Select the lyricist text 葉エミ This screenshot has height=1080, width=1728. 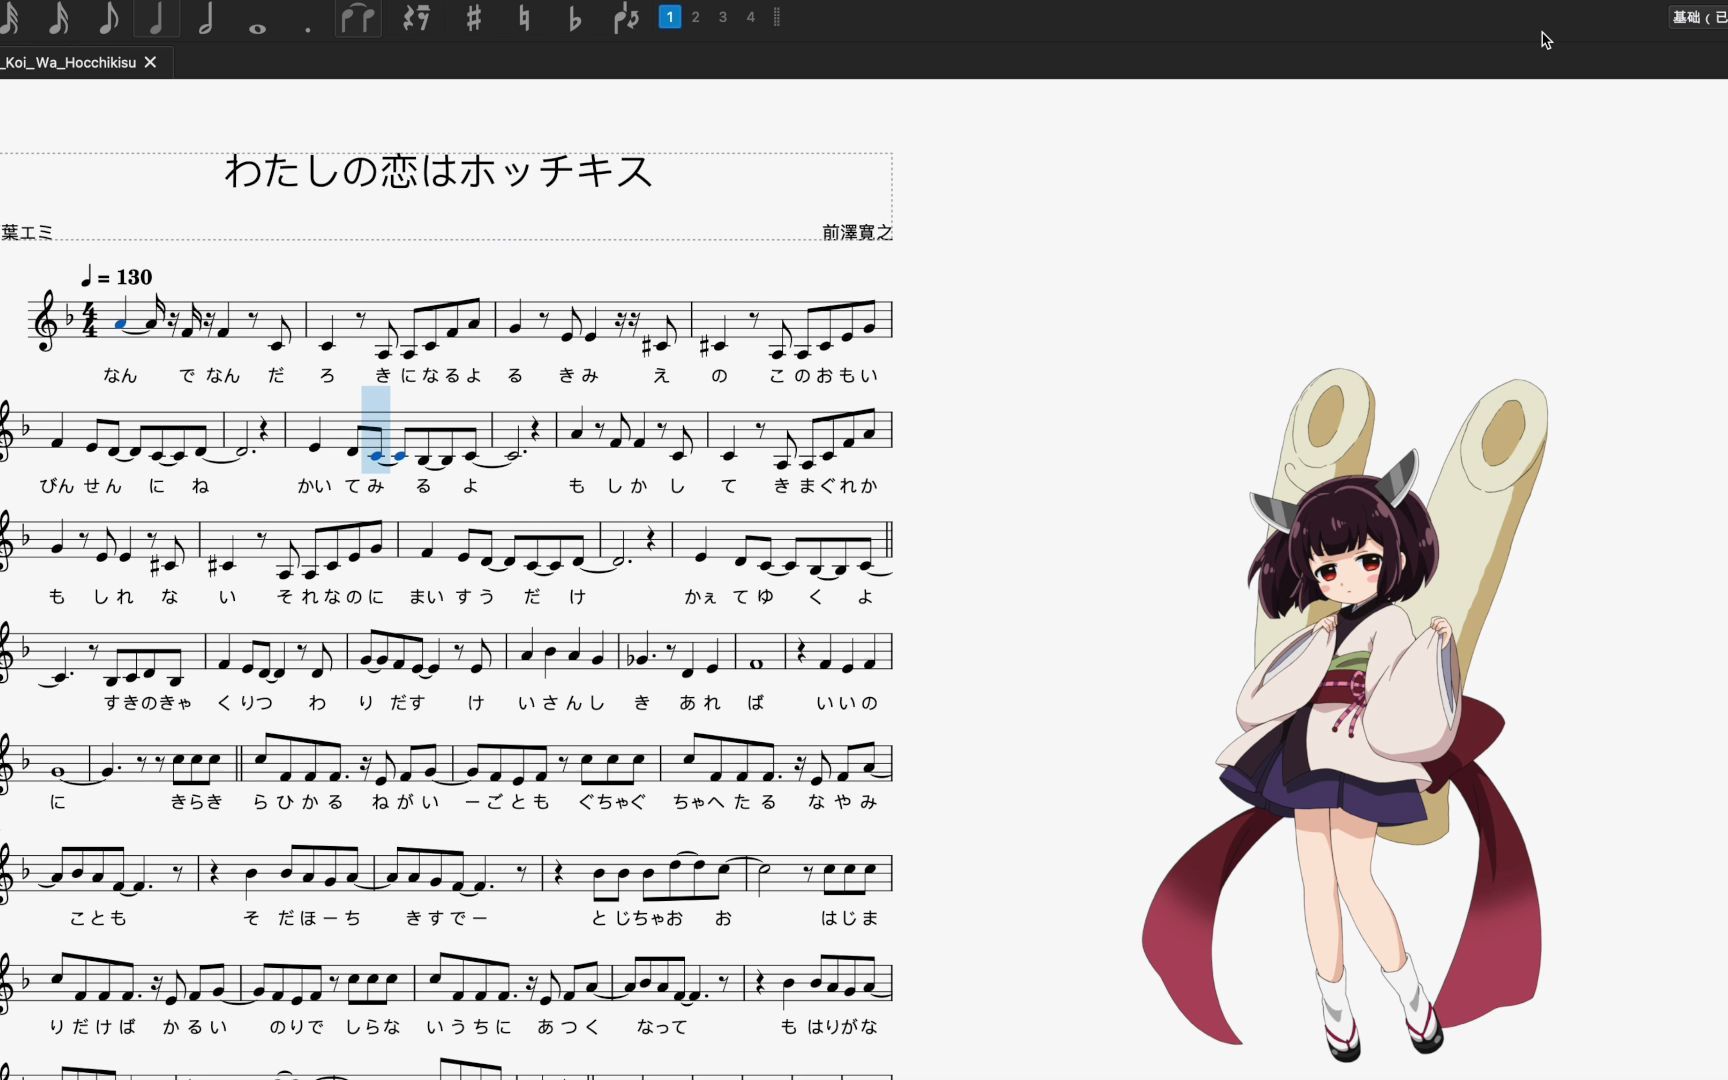(x=27, y=232)
